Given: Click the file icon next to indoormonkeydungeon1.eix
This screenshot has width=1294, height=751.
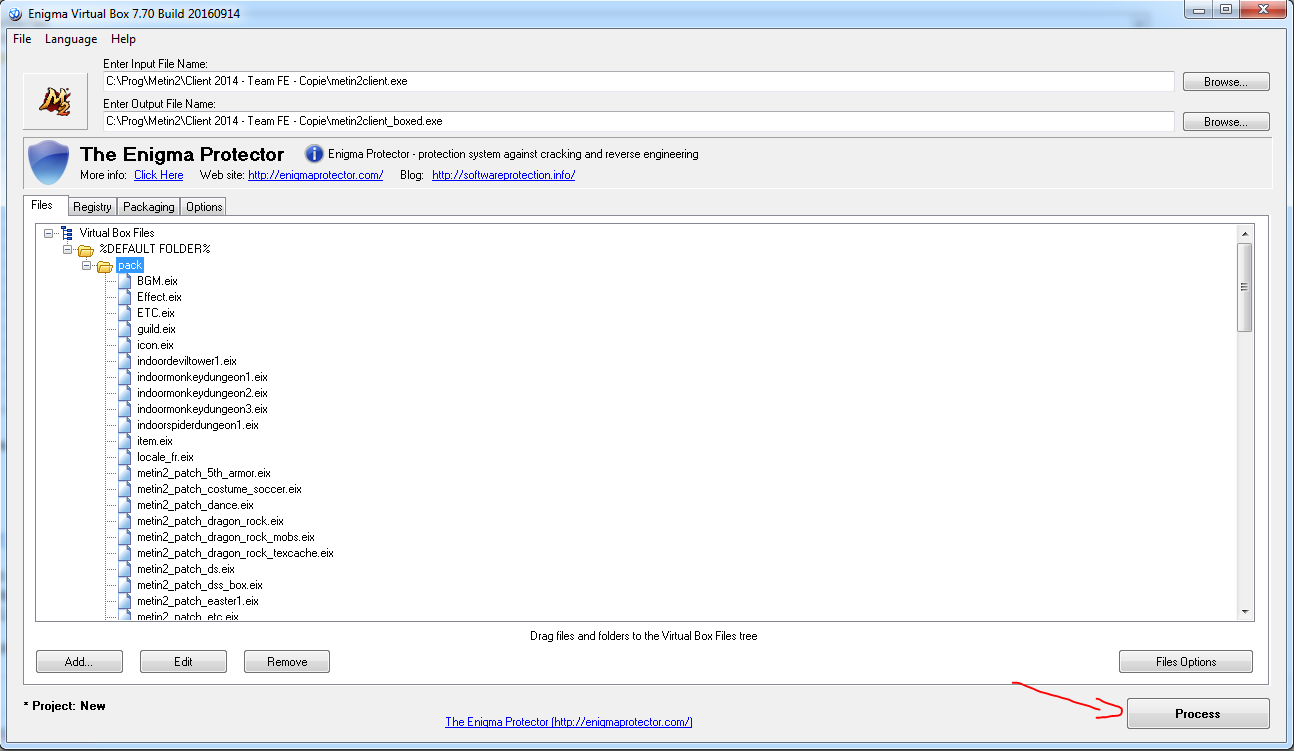Looking at the screenshot, I should coord(124,377).
